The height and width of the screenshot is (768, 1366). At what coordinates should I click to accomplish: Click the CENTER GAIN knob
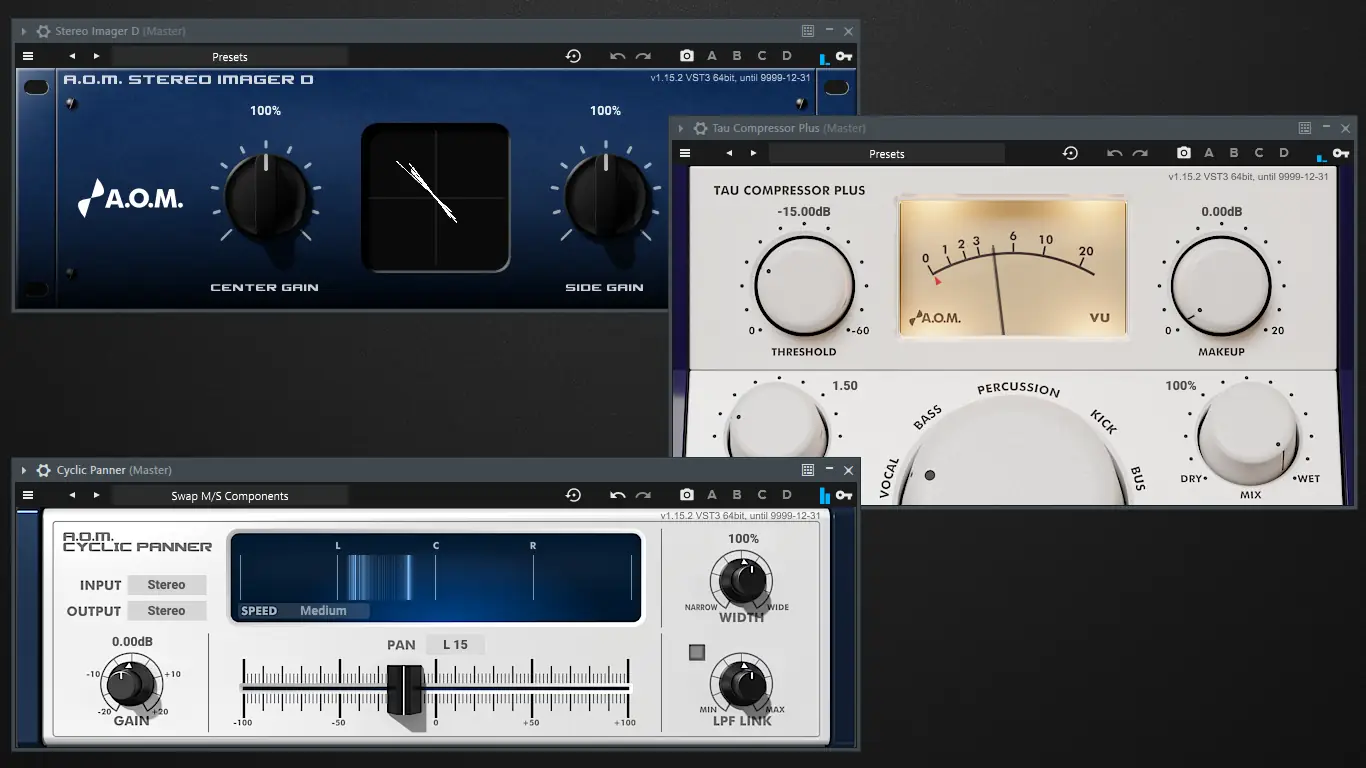coord(265,195)
